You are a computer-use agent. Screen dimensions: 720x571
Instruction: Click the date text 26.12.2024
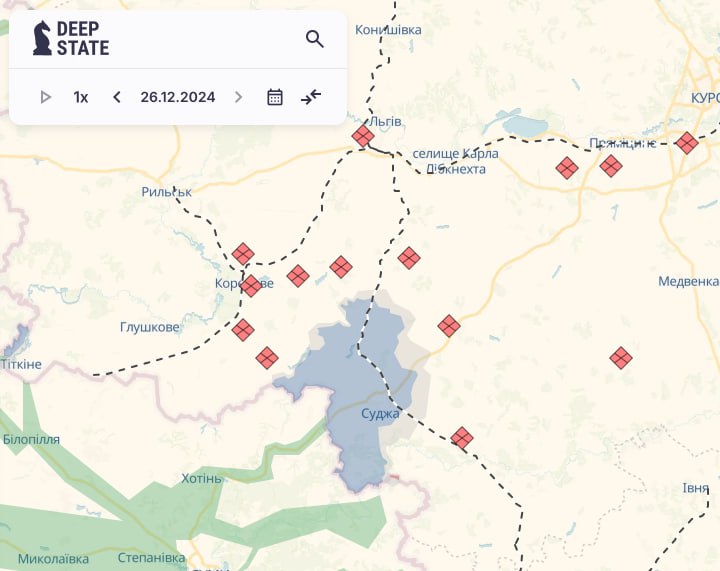click(x=178, y=97)
